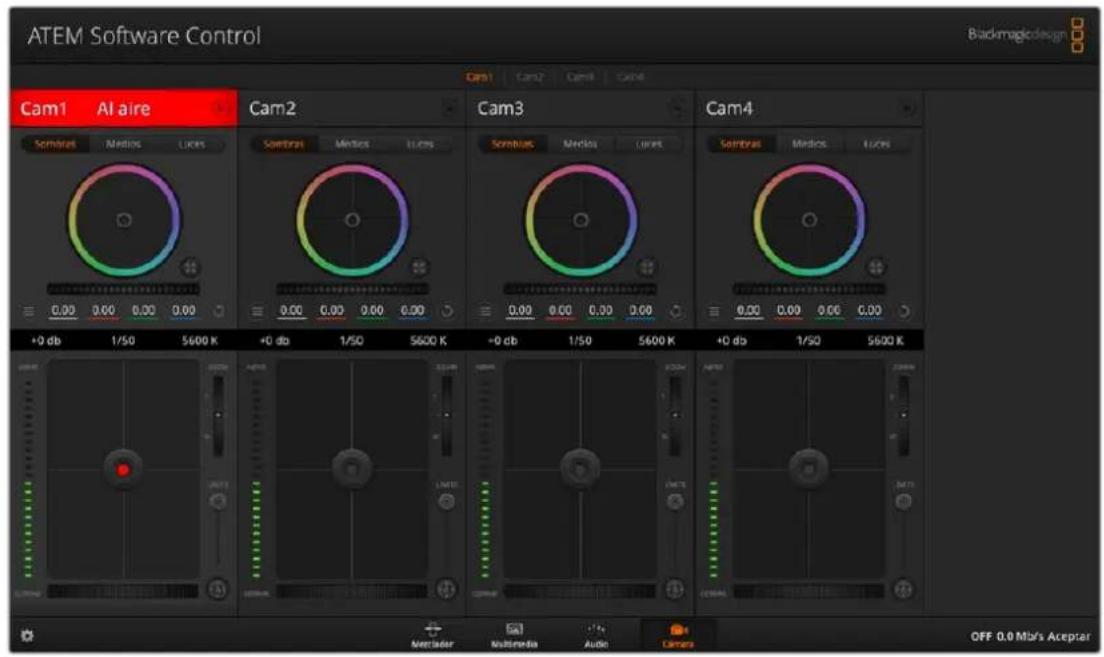Reset Cam4 color values with circular arrow
Viewport: 1104px width, 657px height.
(904, 311)
